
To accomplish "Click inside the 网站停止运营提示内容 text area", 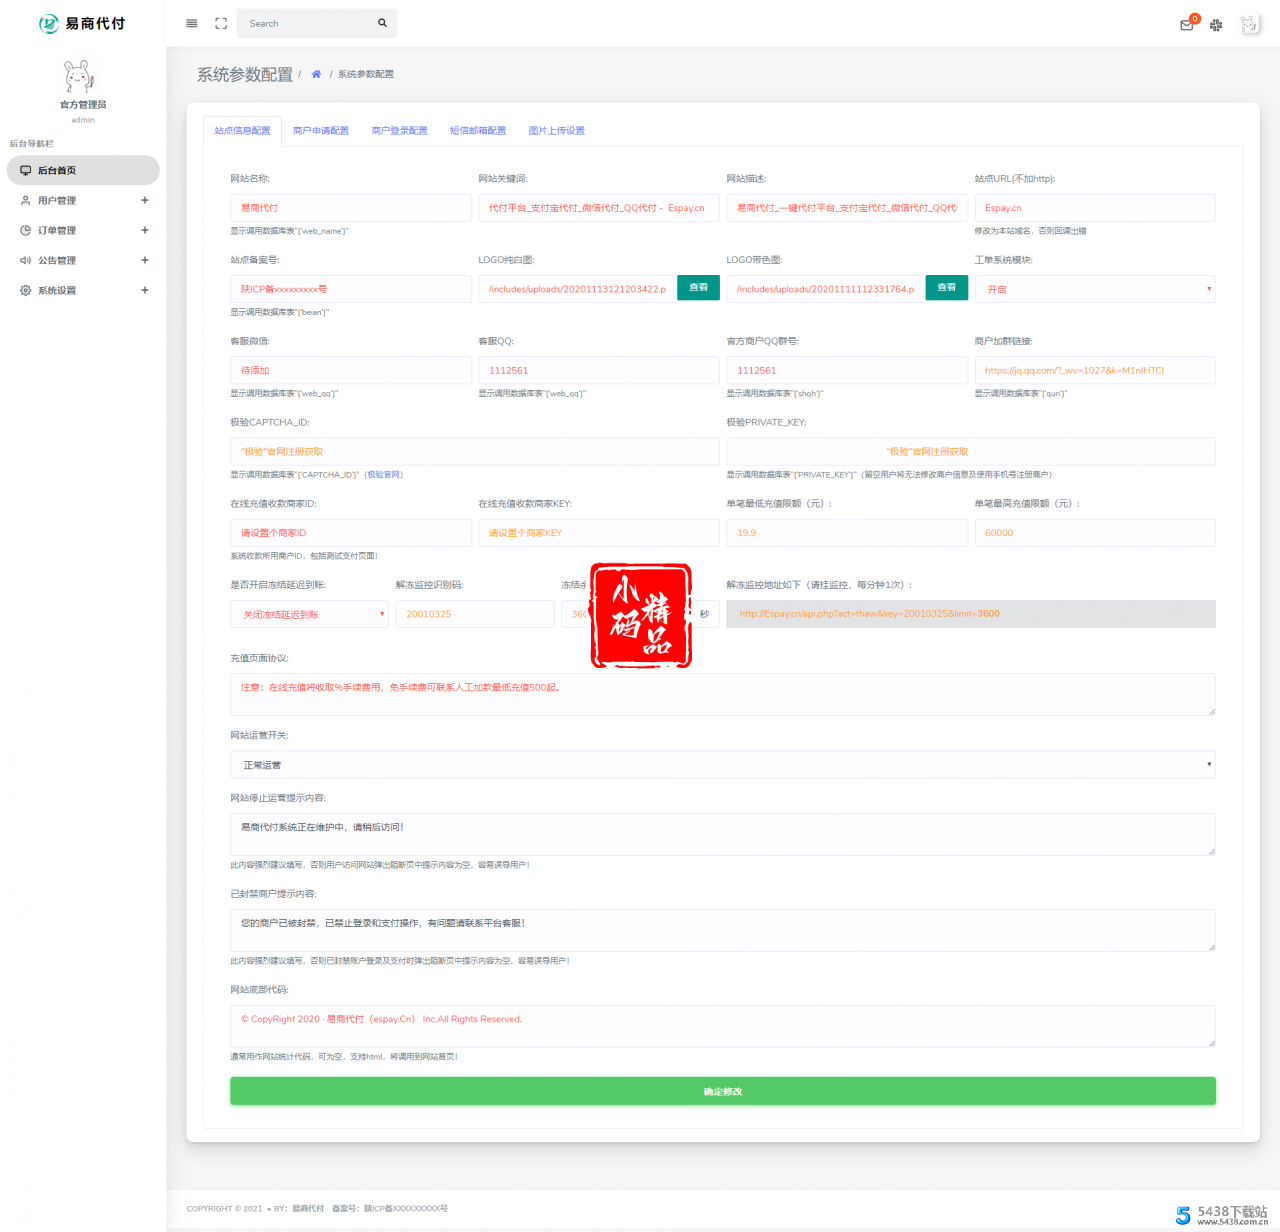I will pos(723,835).
